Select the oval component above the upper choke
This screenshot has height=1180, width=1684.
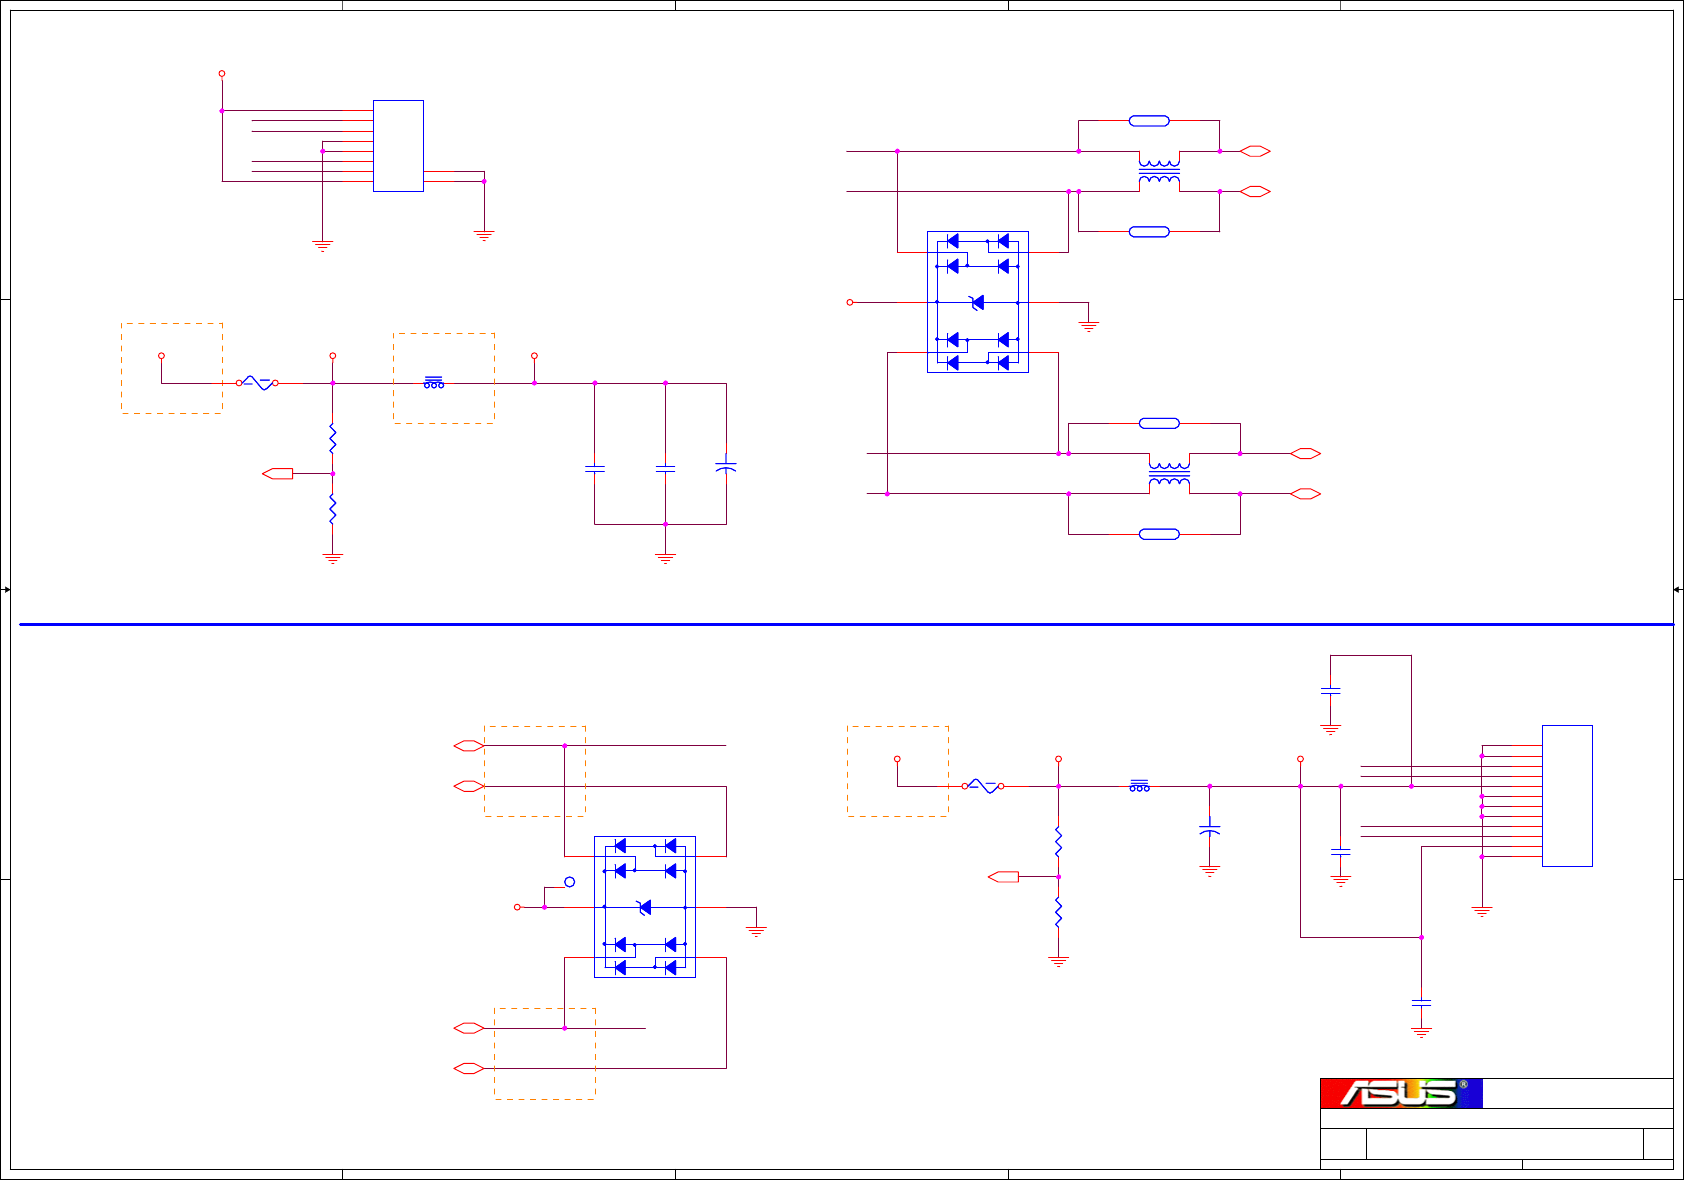[x=1149, y=121]
